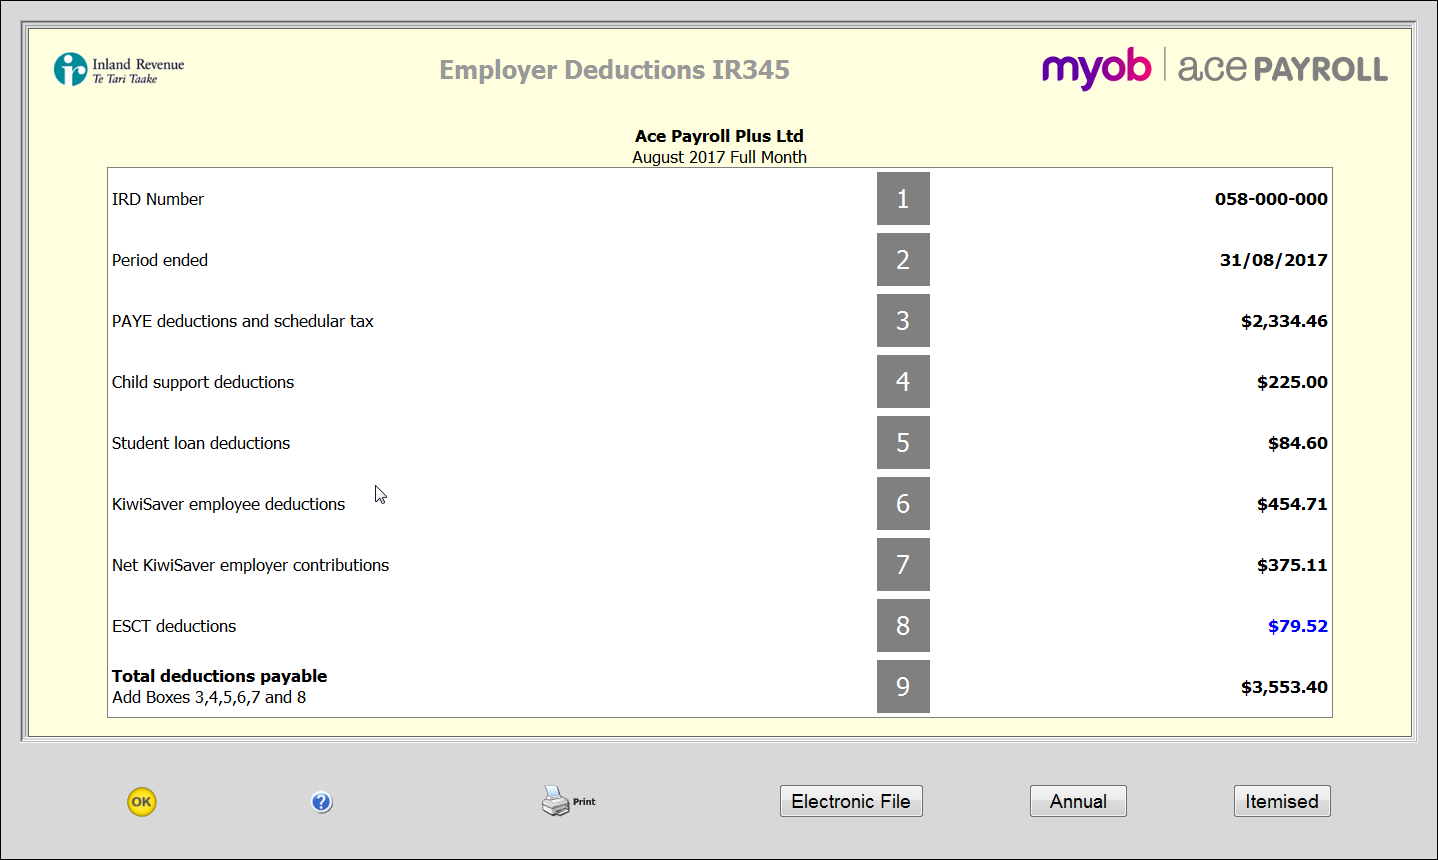Click the blue ESCT amount $79.52

(1297, 626)
